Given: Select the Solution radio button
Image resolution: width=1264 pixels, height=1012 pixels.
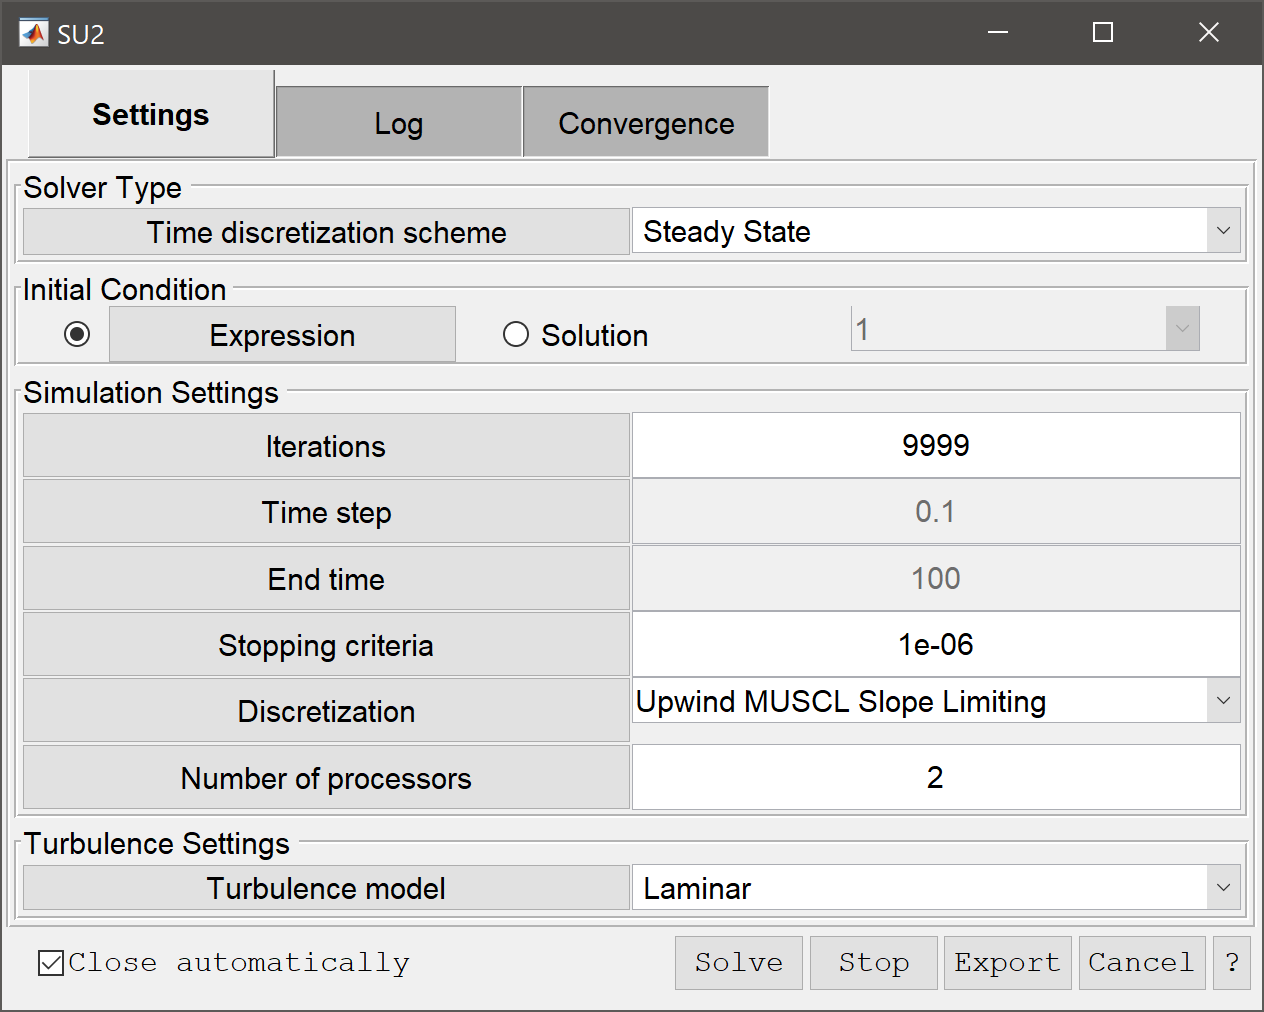Looking at the screenshot, I should tap(516, 334).
